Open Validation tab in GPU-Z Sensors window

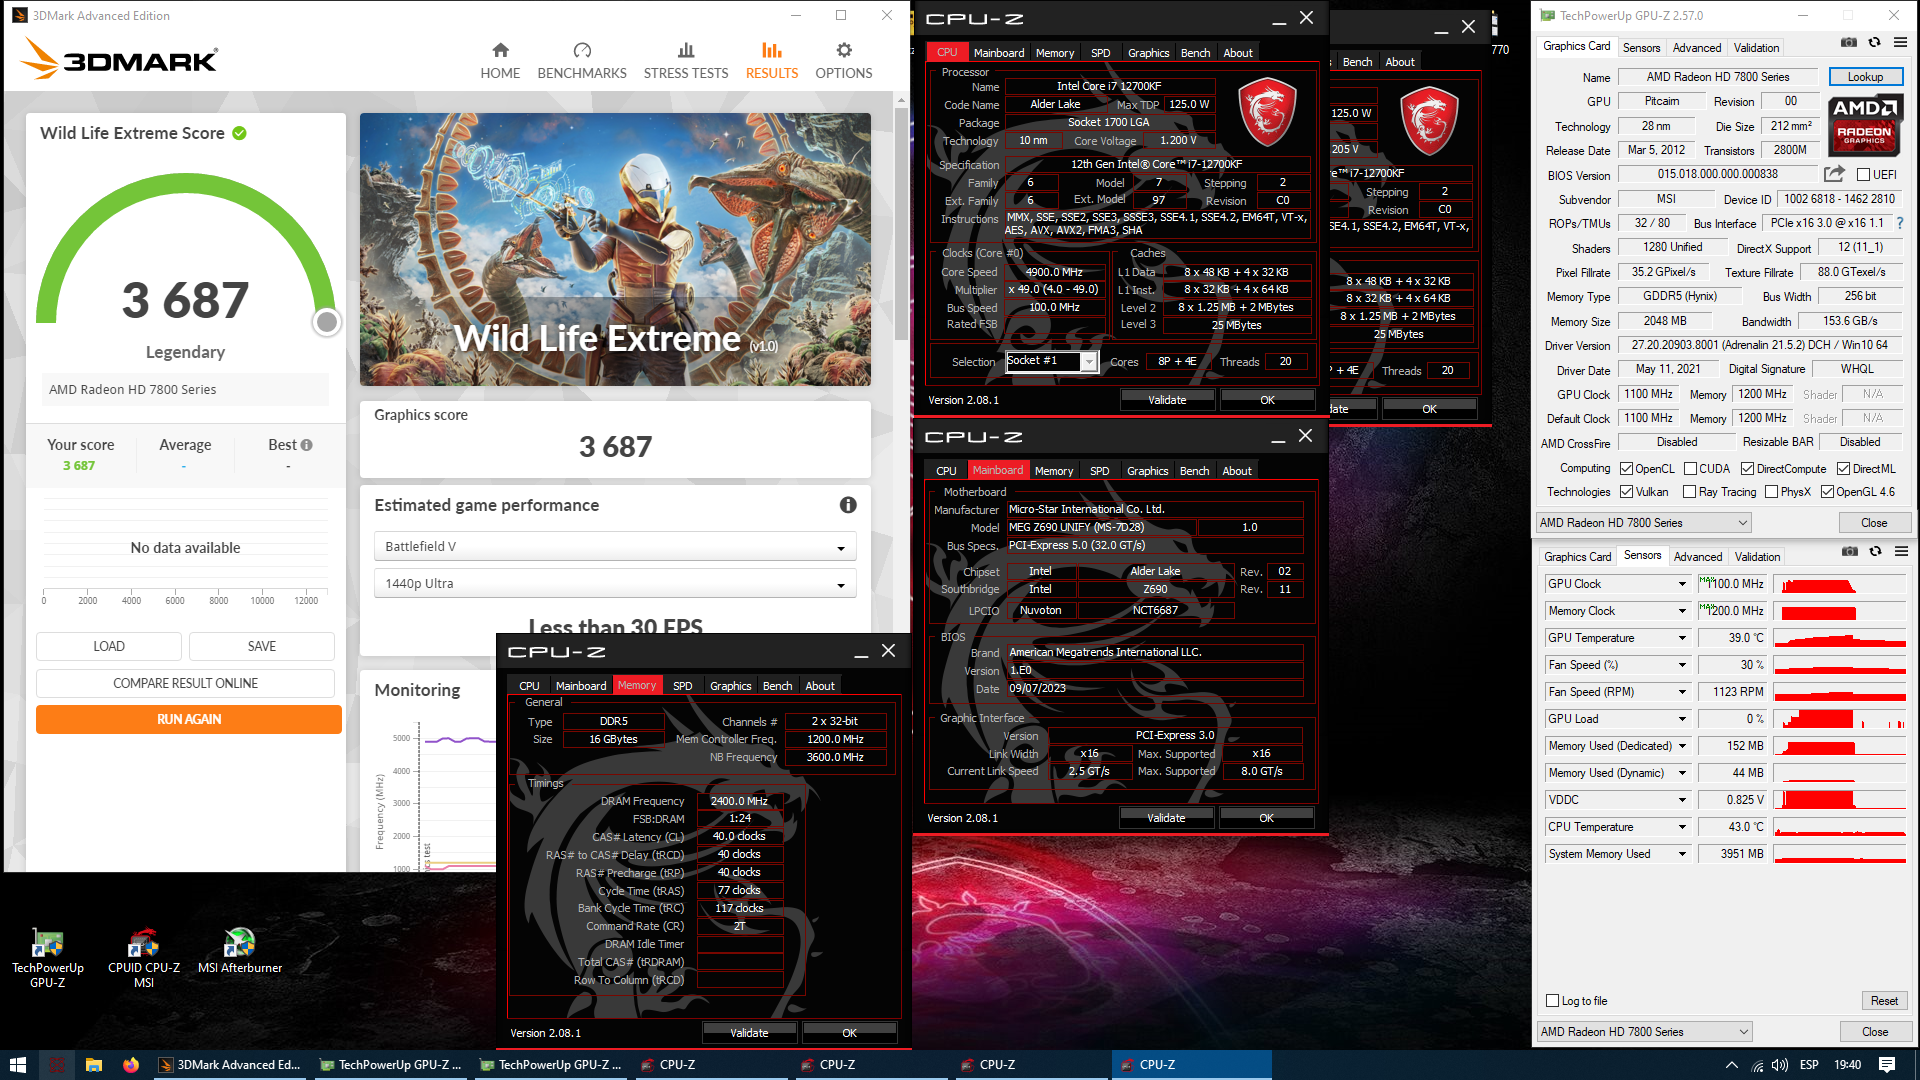coord(1757,557)
